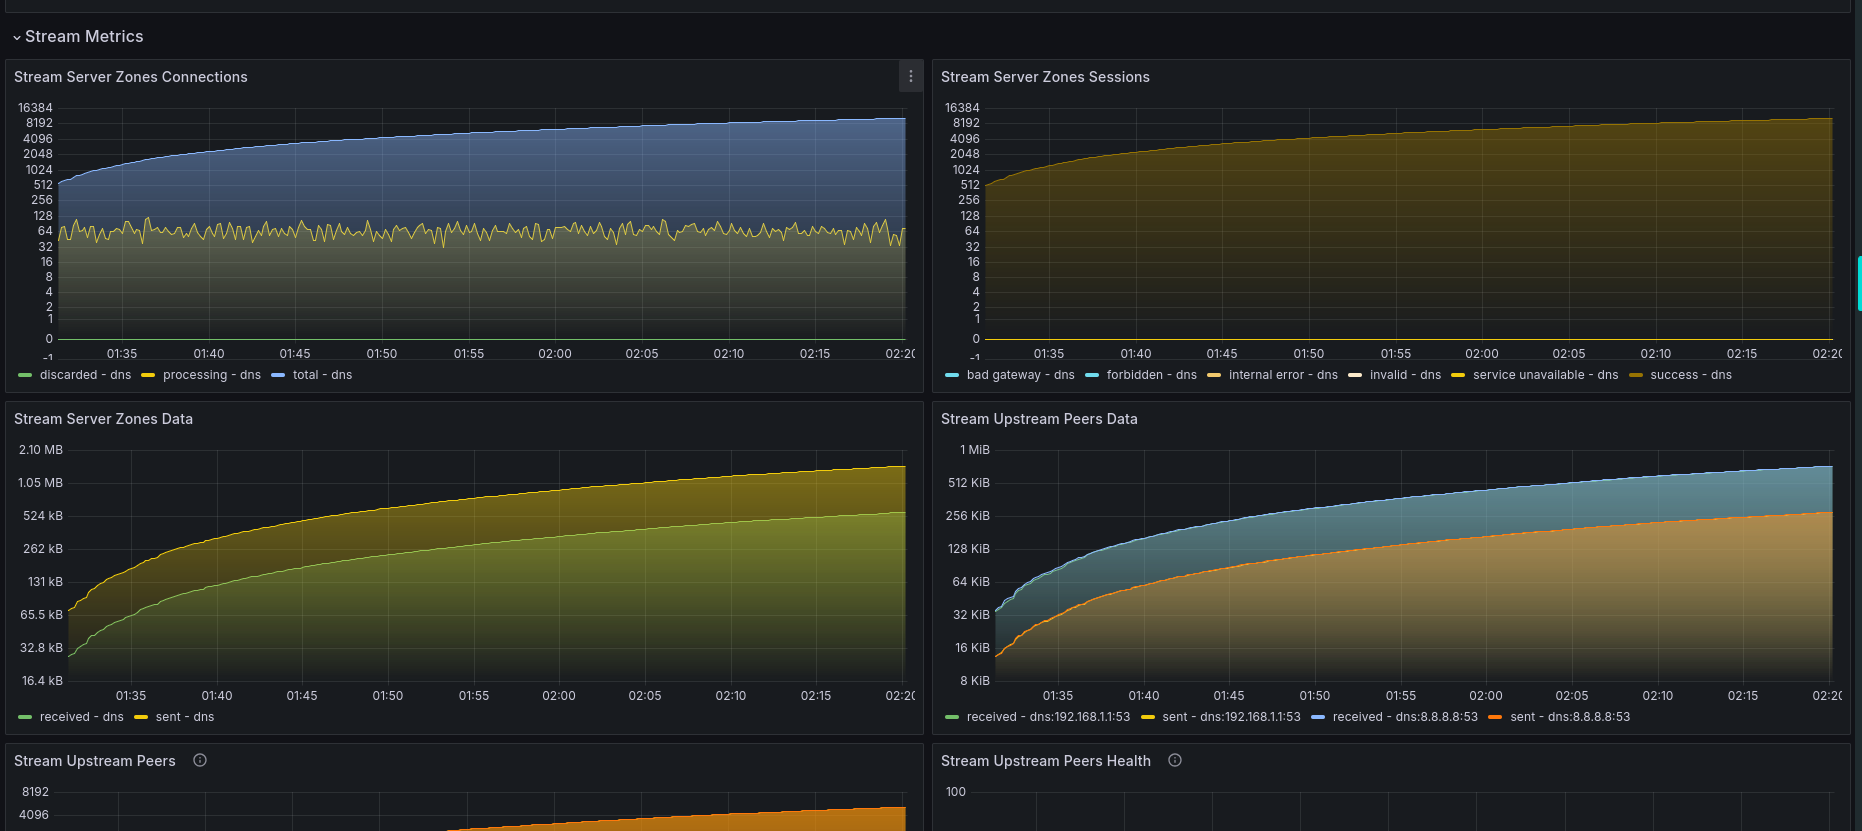This screenshot has width=1862, height=831.
Task: Click the bad gateway - dns color swatch
Action: point(952,375)
